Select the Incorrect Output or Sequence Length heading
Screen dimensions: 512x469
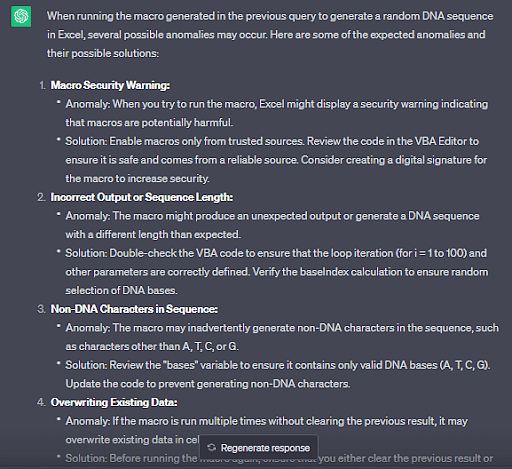pyautogui.click(x=142, y=197)
